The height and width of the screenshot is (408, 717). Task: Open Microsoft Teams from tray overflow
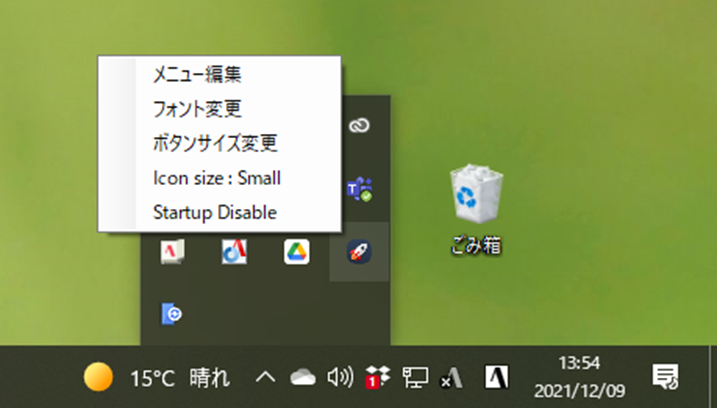pyautogui.click(x=358, y=189)
